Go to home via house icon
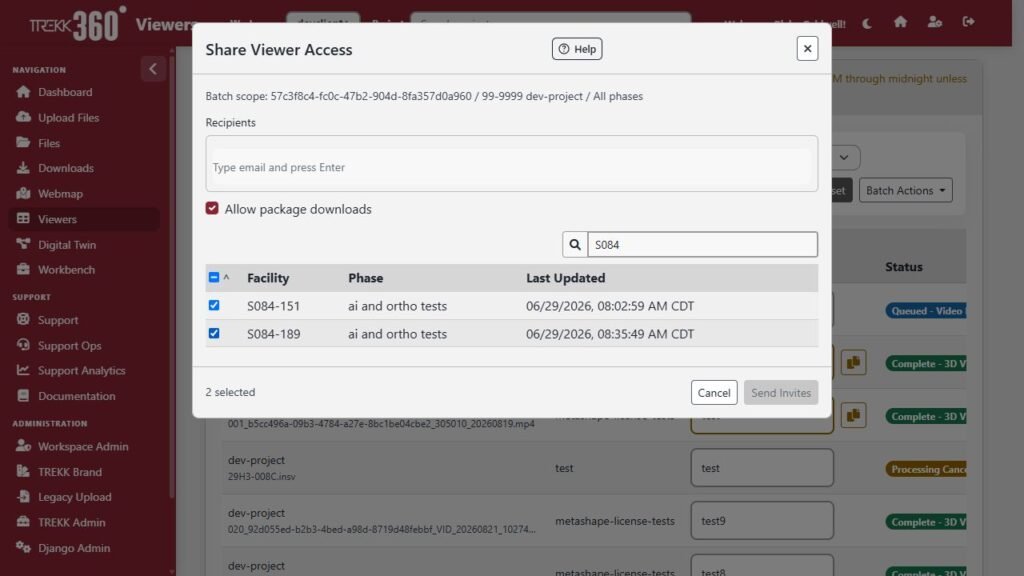 pyautogui.click(x=901, y=22)
